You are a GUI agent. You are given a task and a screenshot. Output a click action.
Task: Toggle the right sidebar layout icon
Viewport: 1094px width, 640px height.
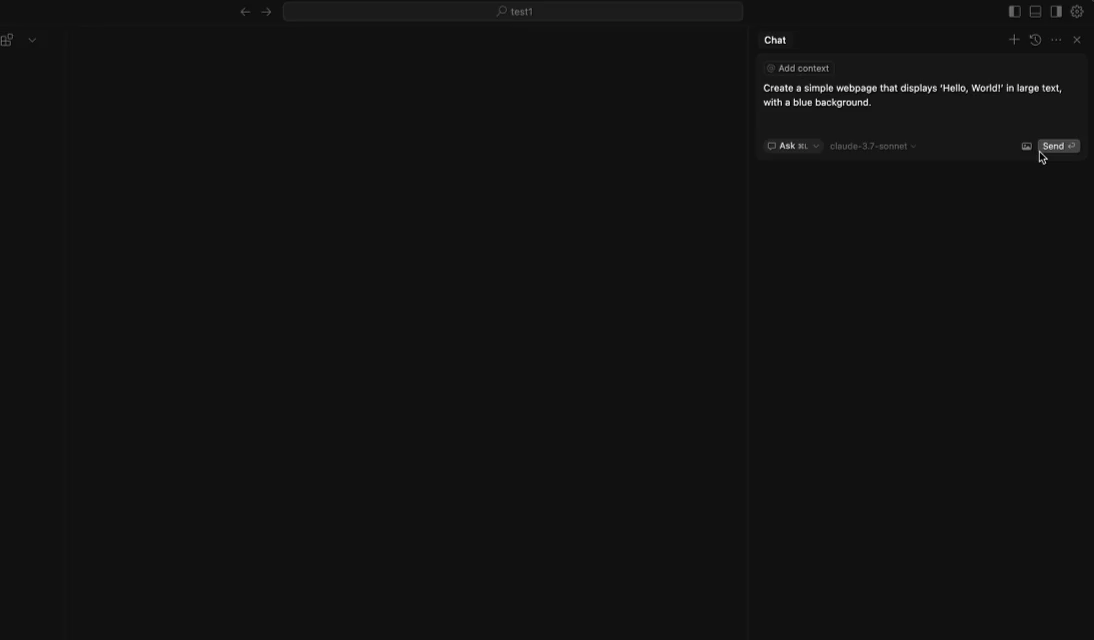(1056, 12)
